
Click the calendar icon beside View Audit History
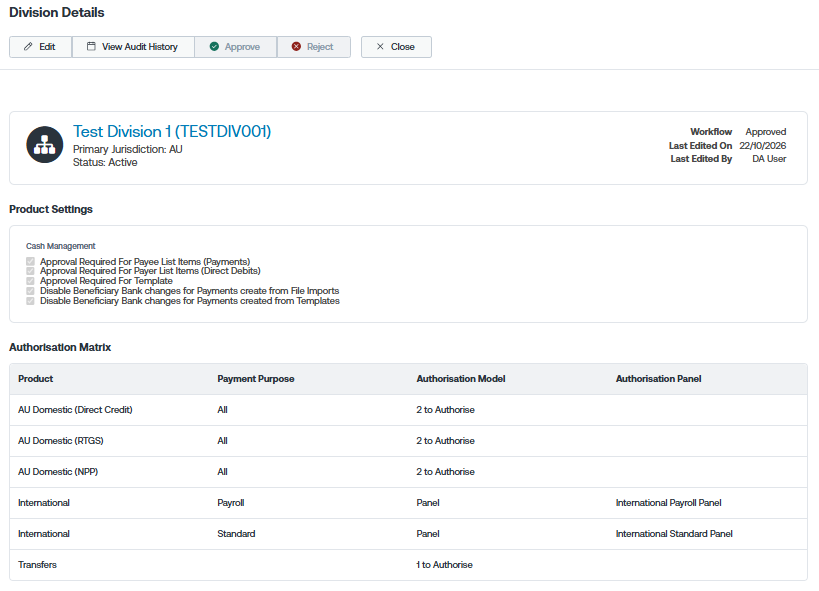tap(91, 47)
